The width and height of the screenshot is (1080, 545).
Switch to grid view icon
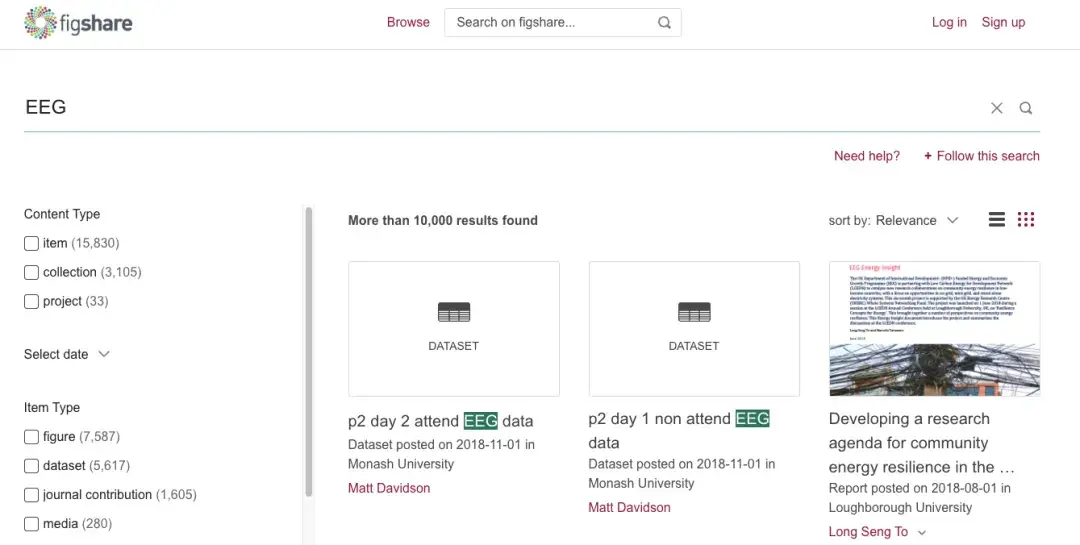(x=1026, y=220)
